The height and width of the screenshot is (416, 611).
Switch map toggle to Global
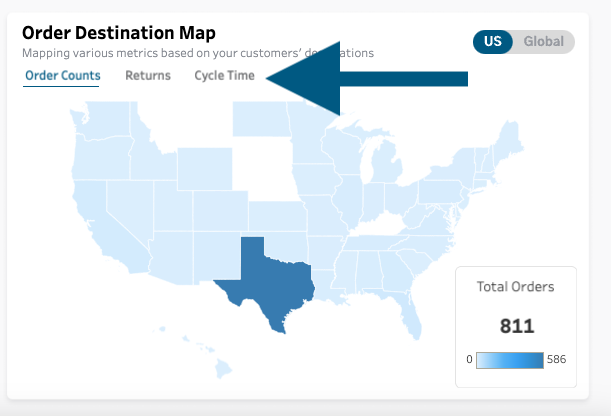click(x=544, y=42)
